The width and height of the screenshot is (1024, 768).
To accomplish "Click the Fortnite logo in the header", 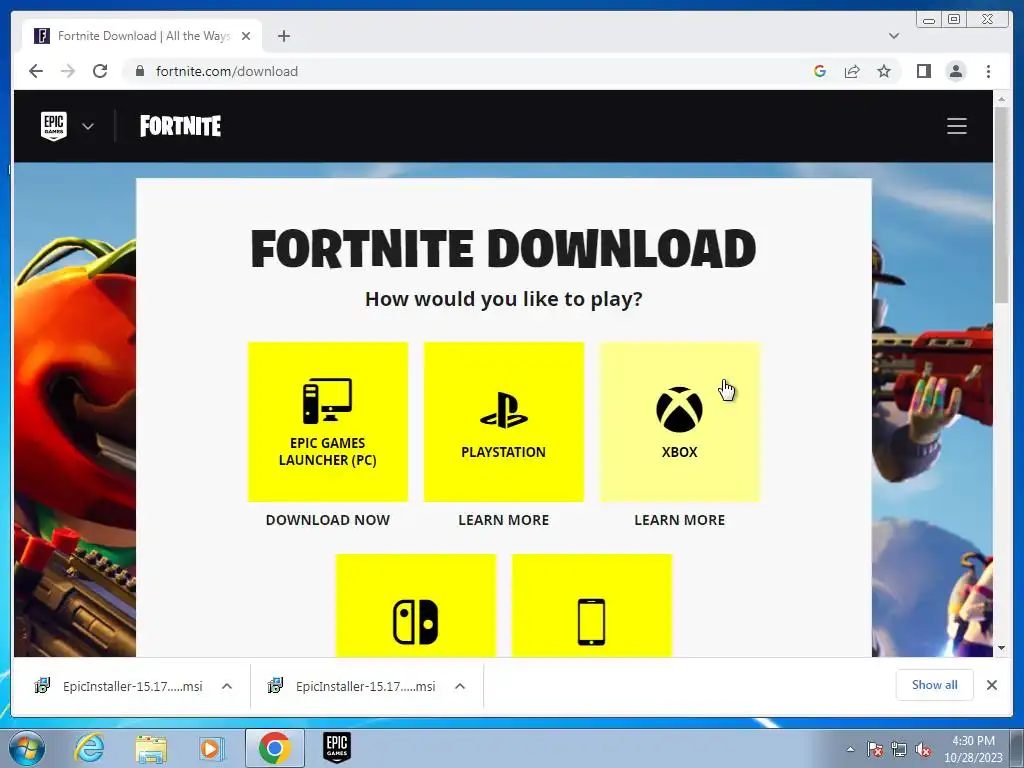I will tap(180, 126).
